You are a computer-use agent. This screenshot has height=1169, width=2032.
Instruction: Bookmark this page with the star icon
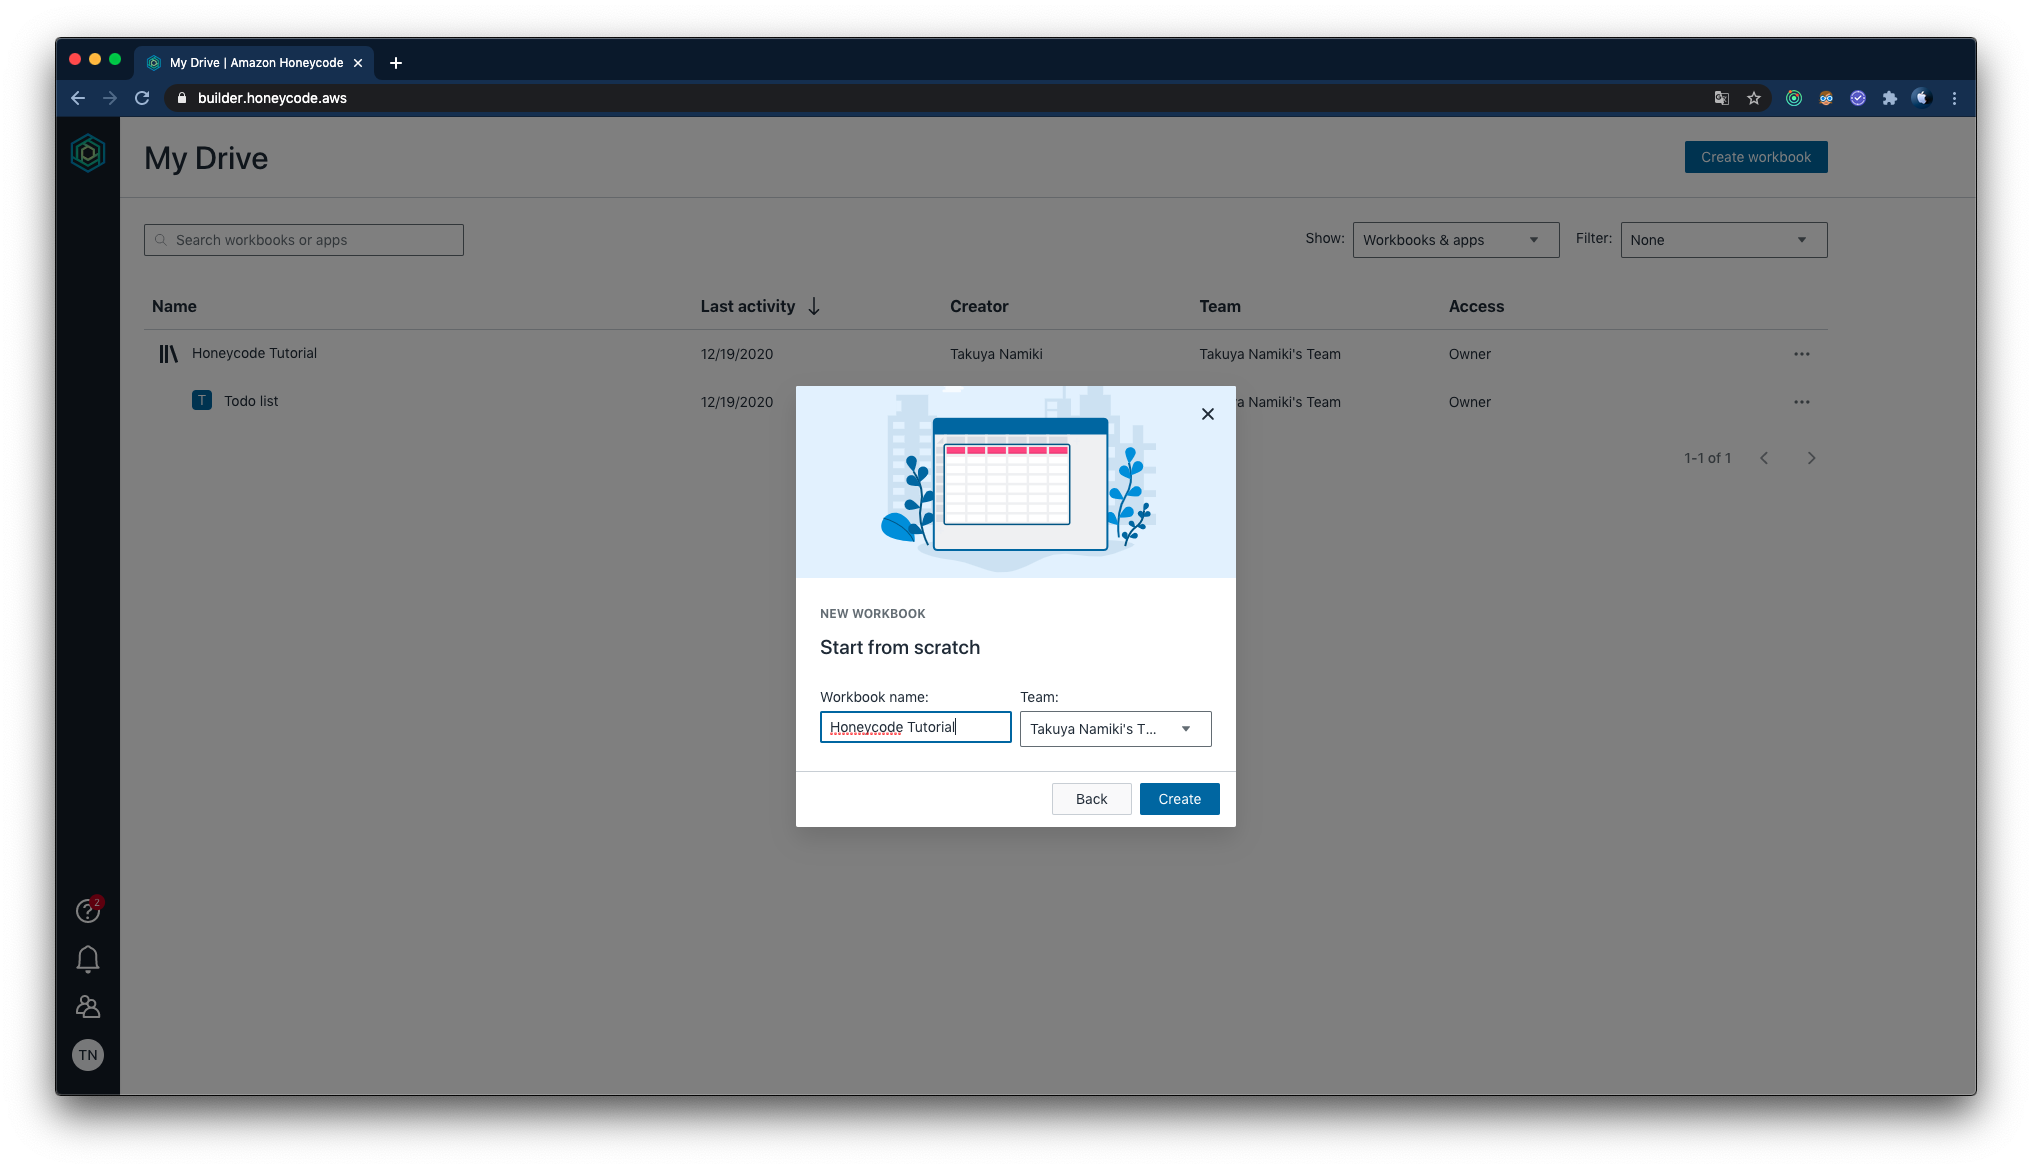pyautogui.click(x=1754, y=98)
